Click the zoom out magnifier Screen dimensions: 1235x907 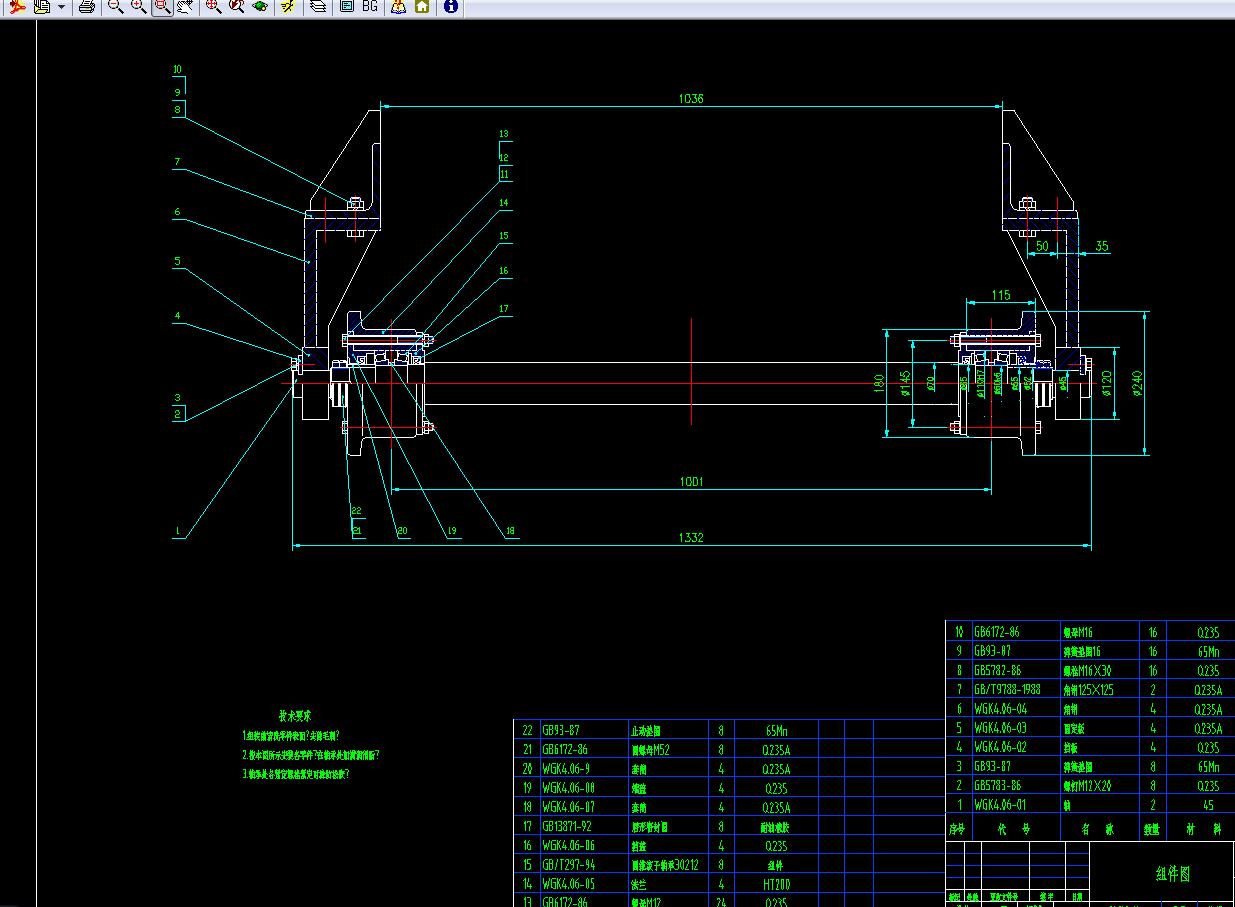pos(115,6)
